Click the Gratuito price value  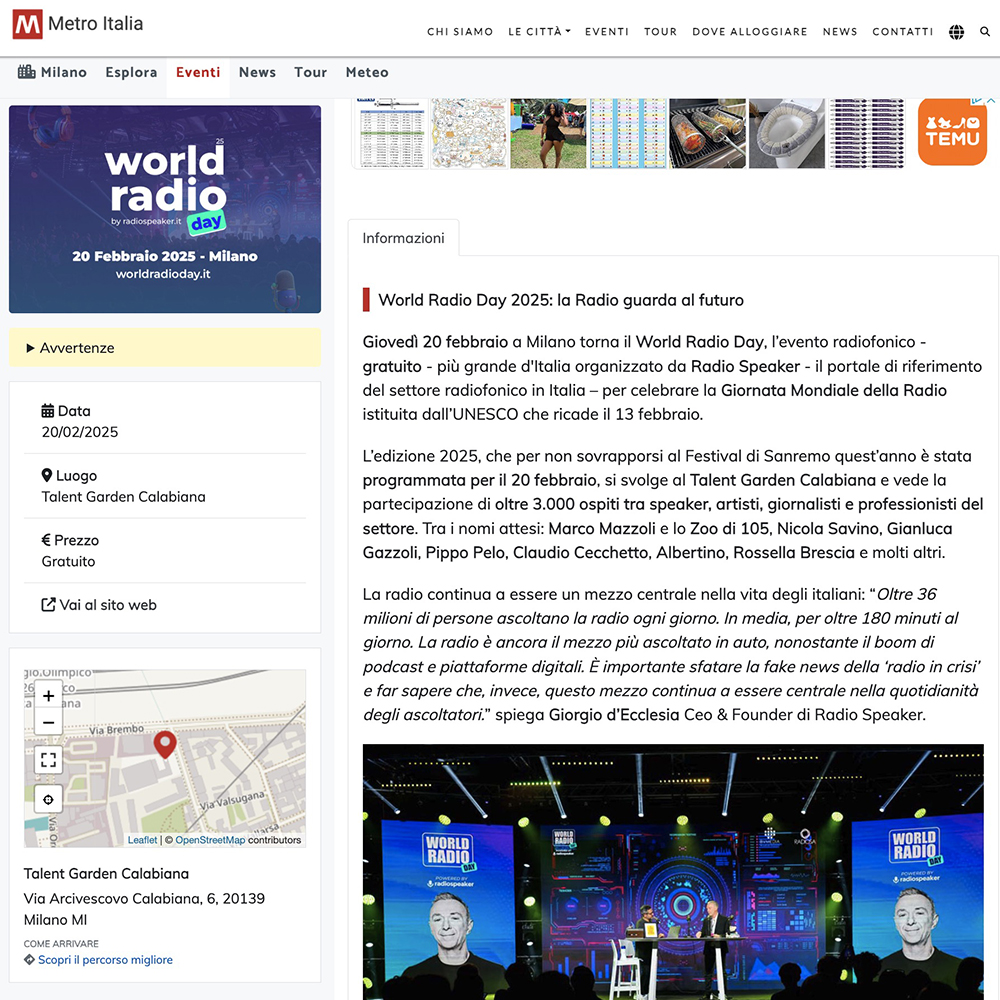click(x=68, y=561)
